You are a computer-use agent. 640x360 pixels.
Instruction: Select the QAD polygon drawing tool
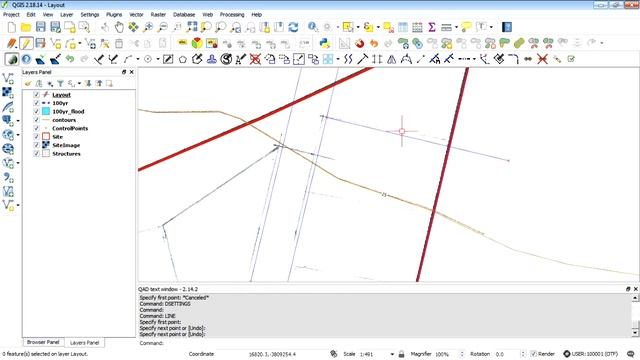click(x=182, y=59)
